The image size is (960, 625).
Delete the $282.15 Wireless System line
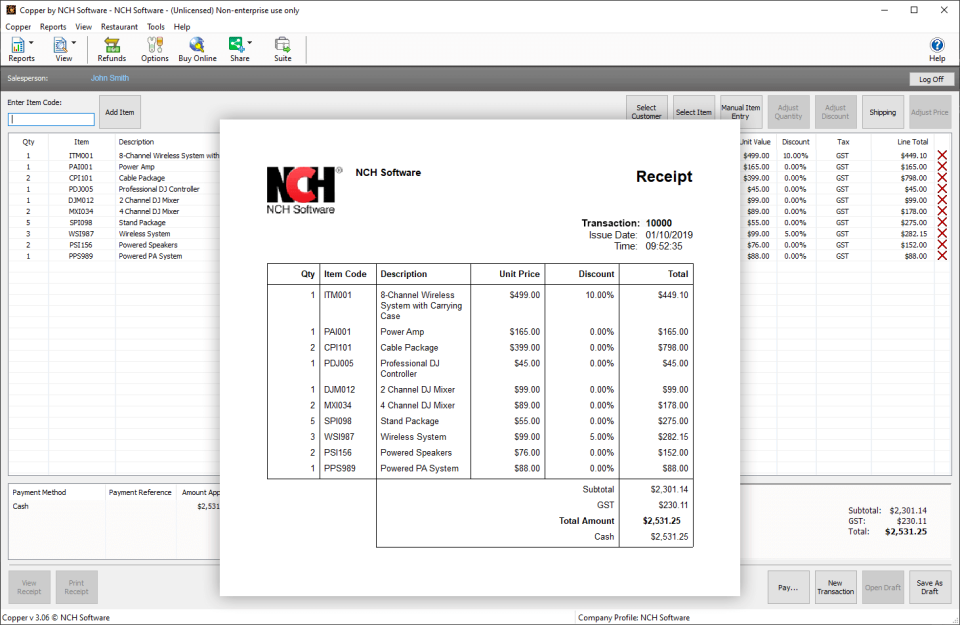pyautogui.click(x=942, y=234)
